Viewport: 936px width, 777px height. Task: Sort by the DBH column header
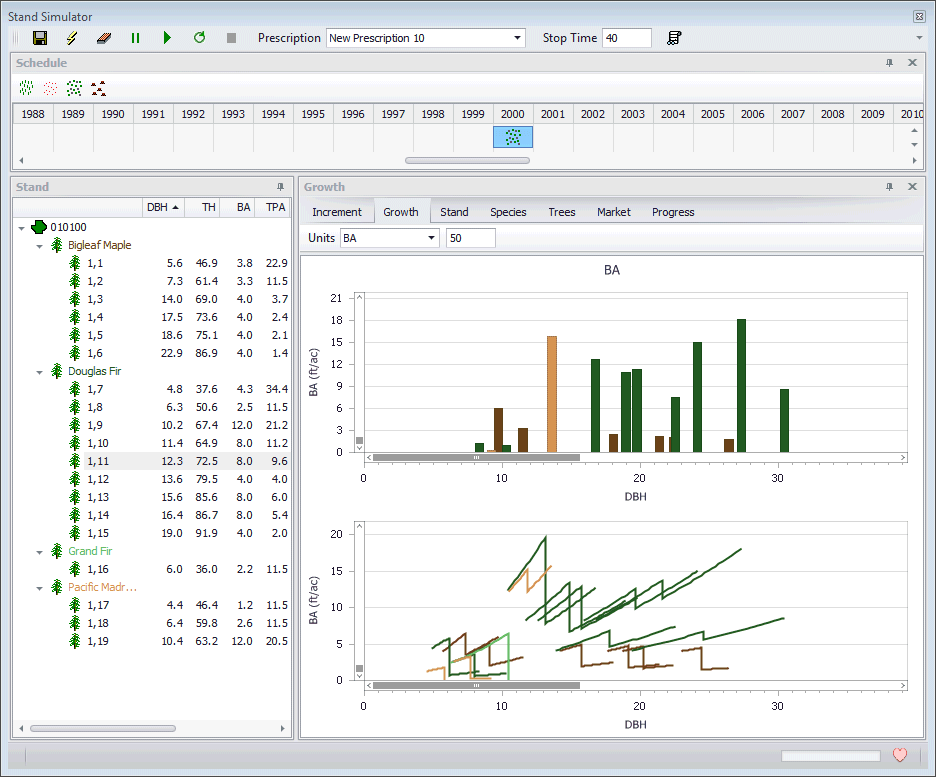coord(163,207)
